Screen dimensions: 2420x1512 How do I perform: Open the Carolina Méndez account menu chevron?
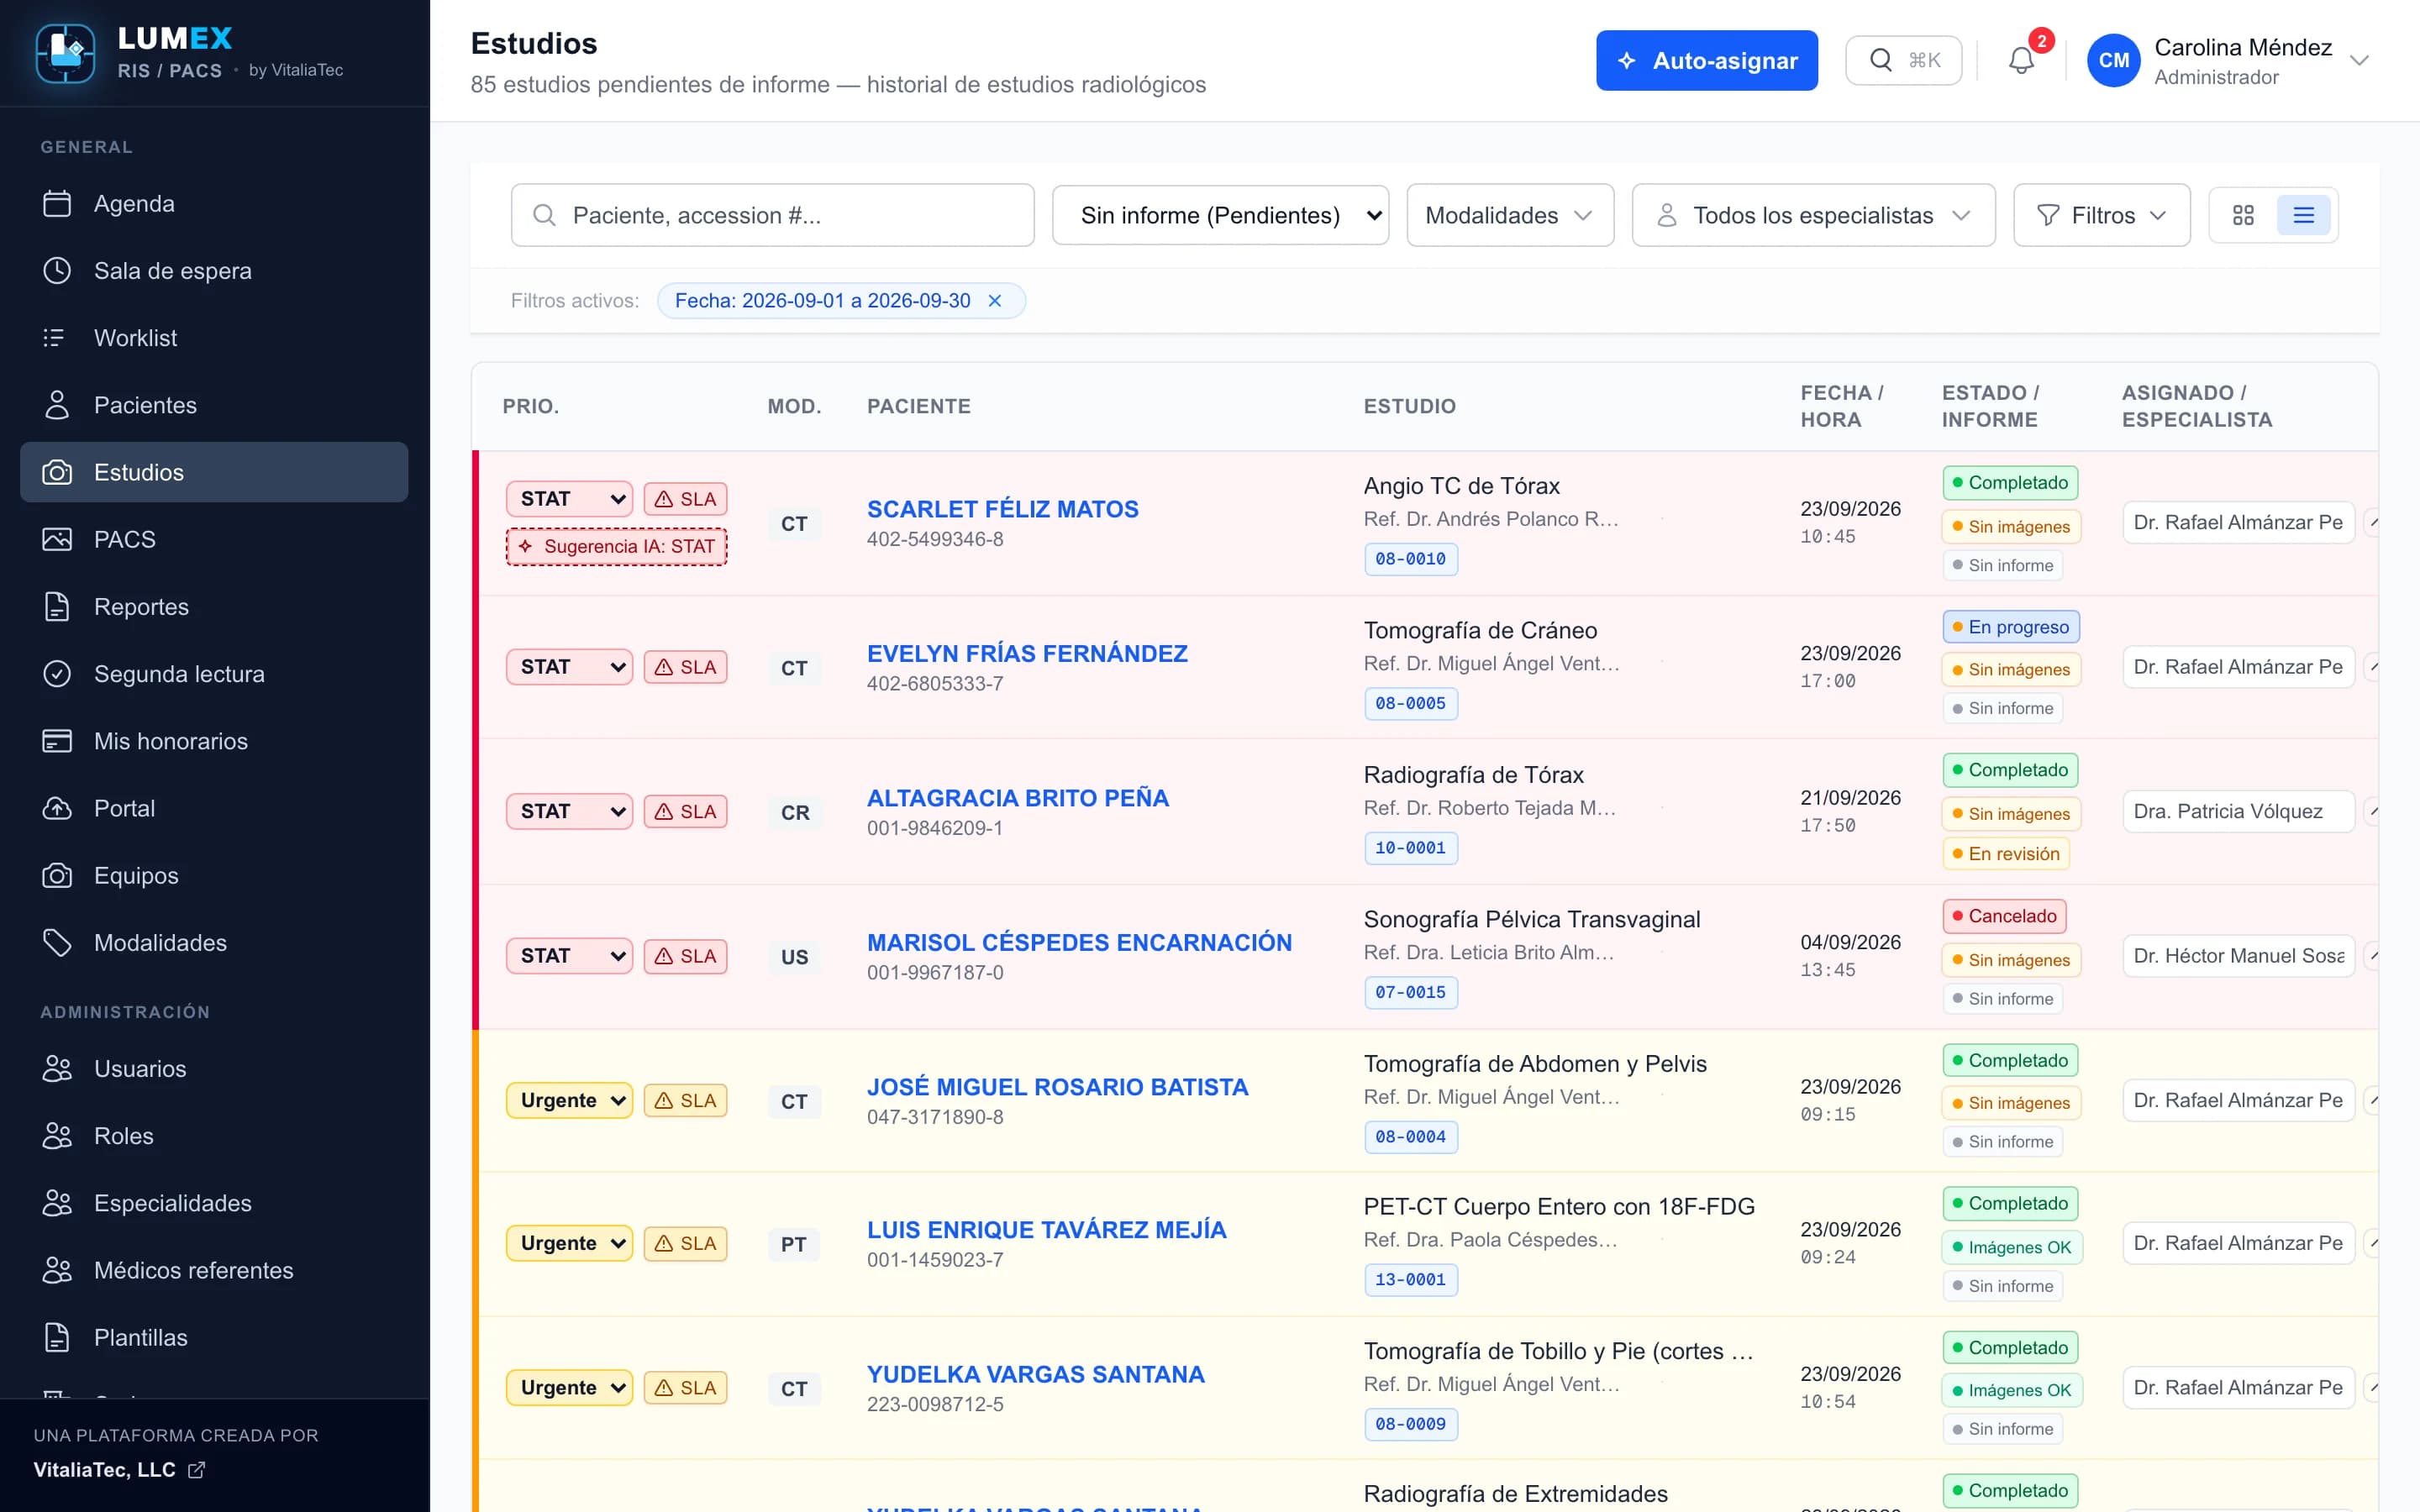click(x=2360, y=60)
